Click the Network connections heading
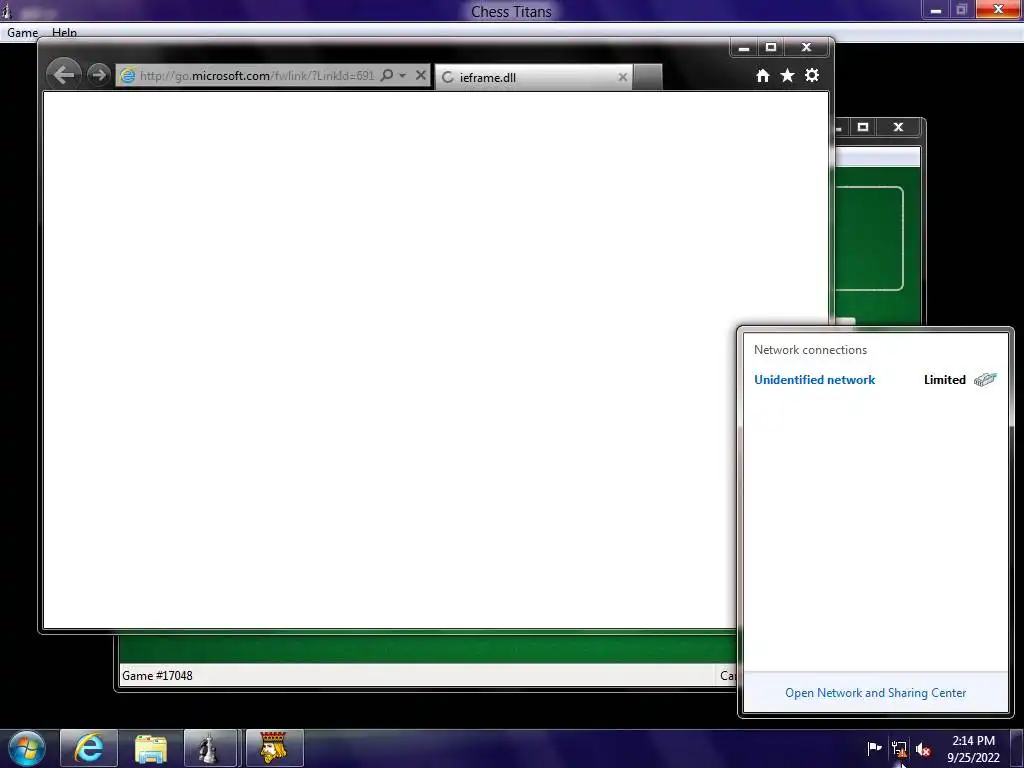Screen dimensions: 1024x768 810,349
